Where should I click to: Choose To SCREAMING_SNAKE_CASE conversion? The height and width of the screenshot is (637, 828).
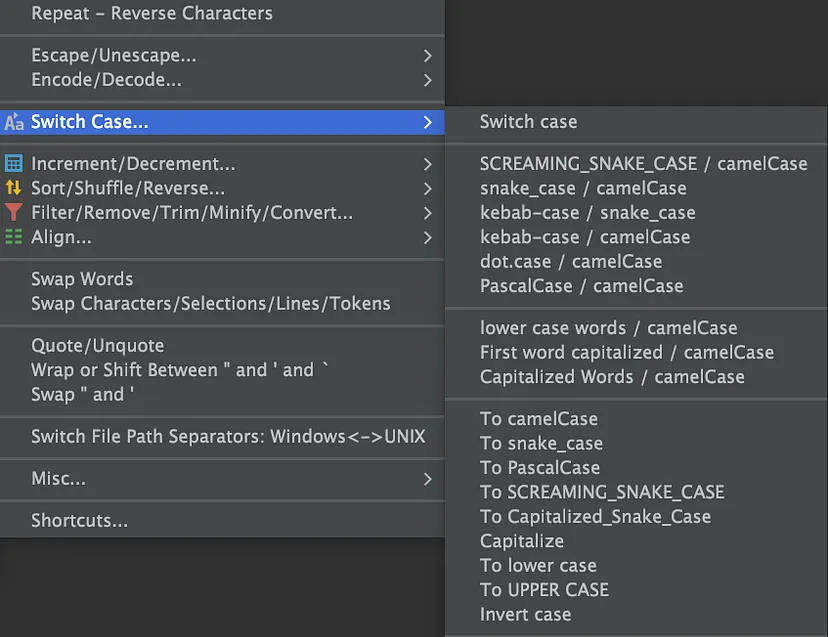tap(602, 491)
